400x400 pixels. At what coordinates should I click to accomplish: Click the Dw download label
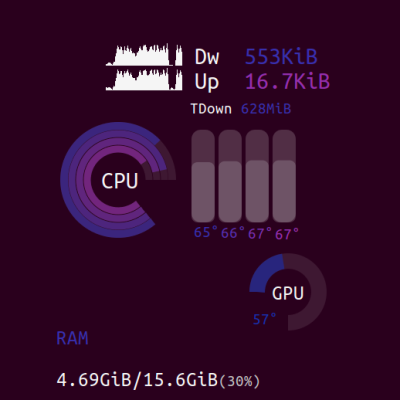[x=207, y=57]
